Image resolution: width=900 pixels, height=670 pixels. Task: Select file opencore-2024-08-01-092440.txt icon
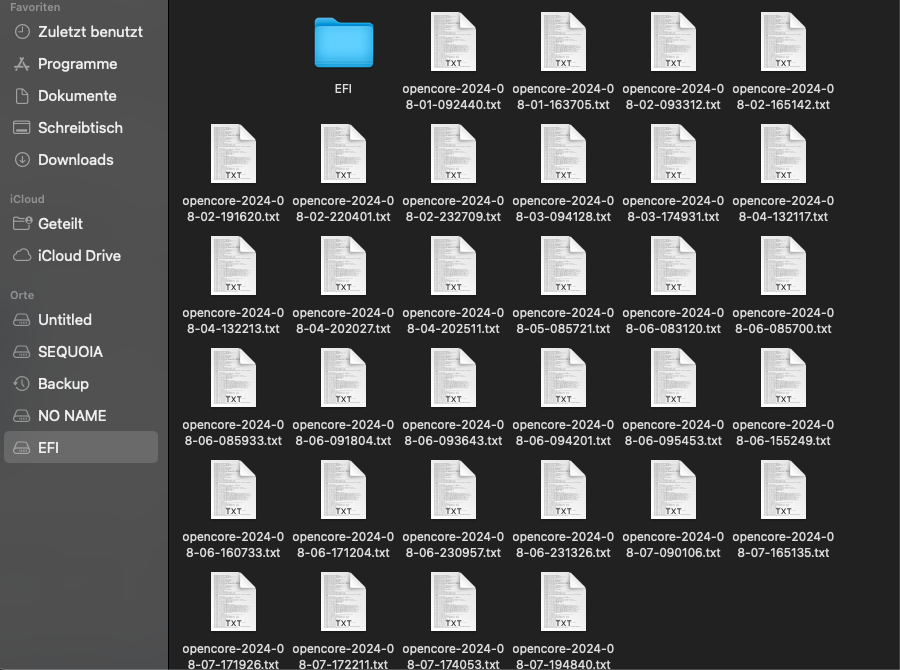click(453, 41)
